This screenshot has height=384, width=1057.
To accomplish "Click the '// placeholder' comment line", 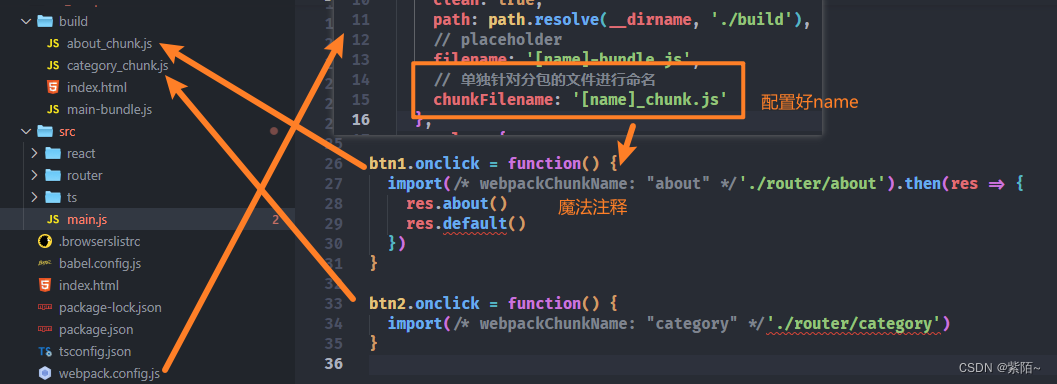I will [497, 40].
